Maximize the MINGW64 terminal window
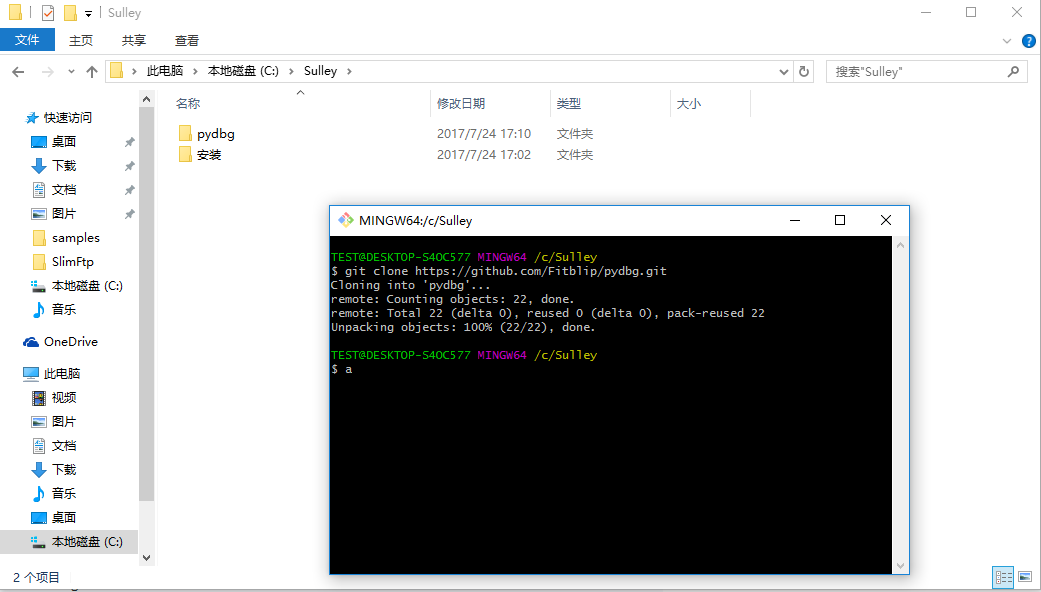This screenshot has height=592, width=1041. click(x=840, y=220)
